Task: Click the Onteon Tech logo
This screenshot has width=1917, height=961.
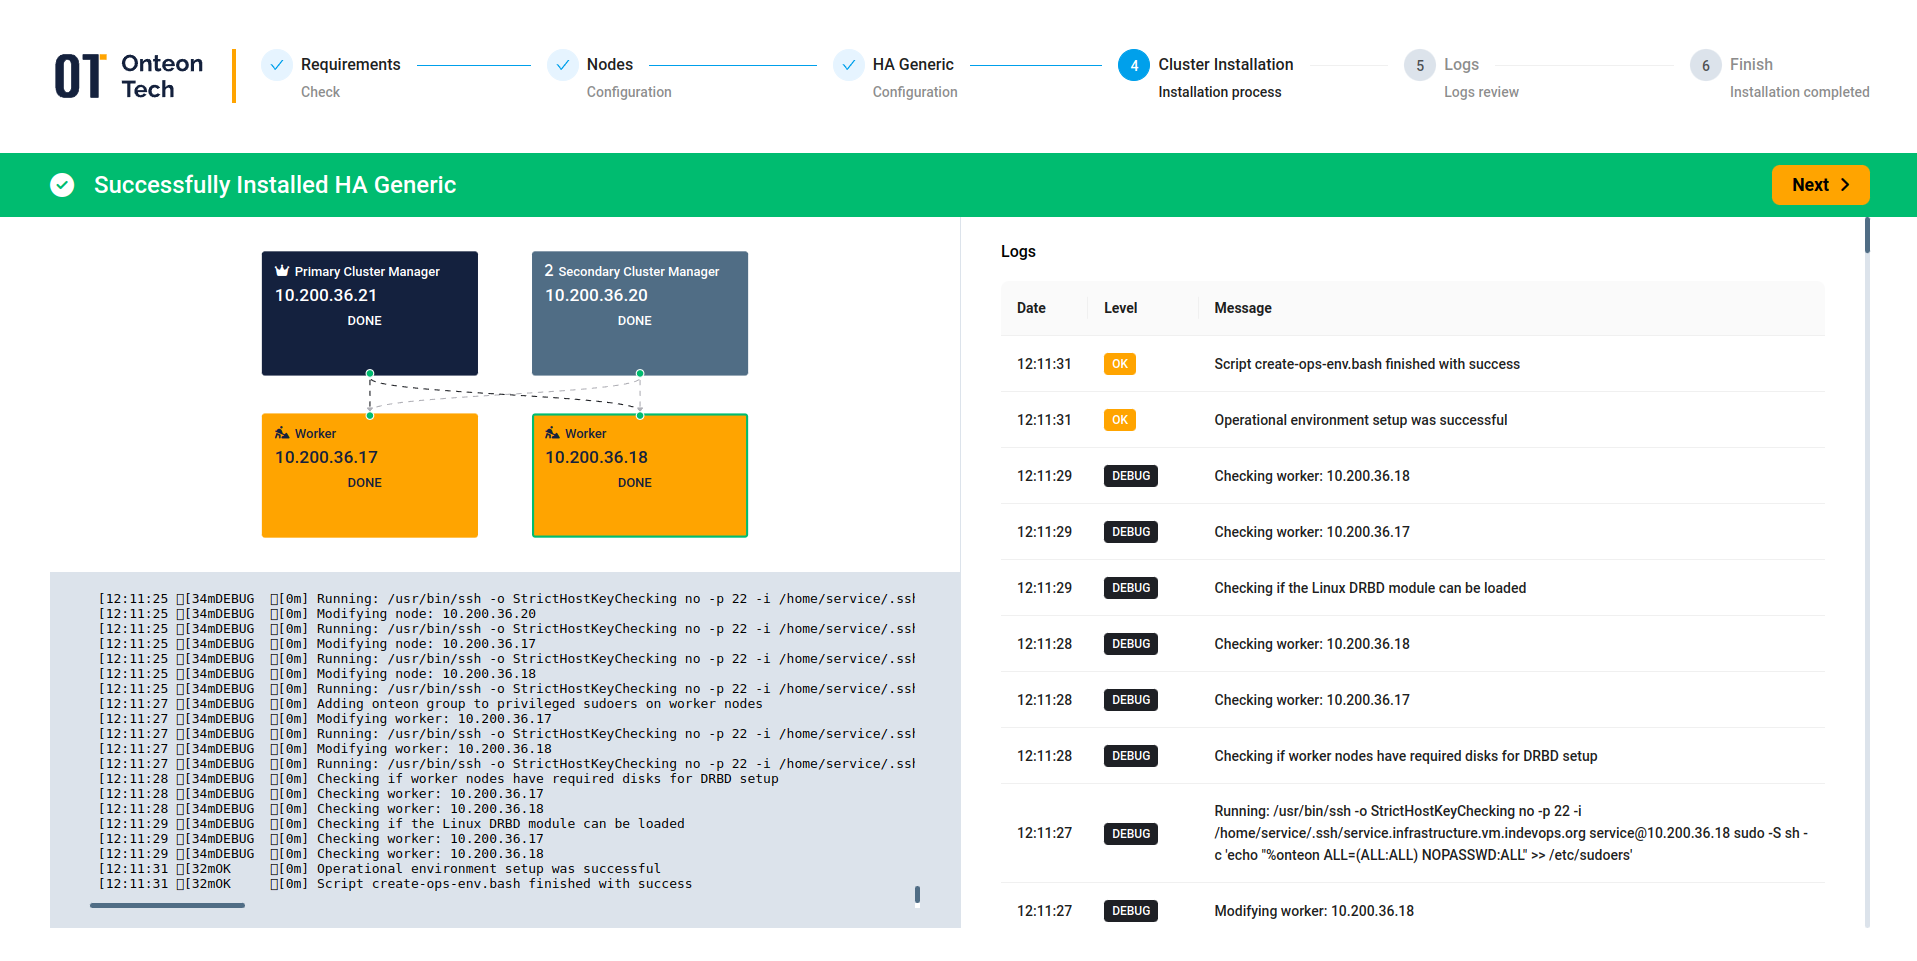Action: (x=129, y=77)
